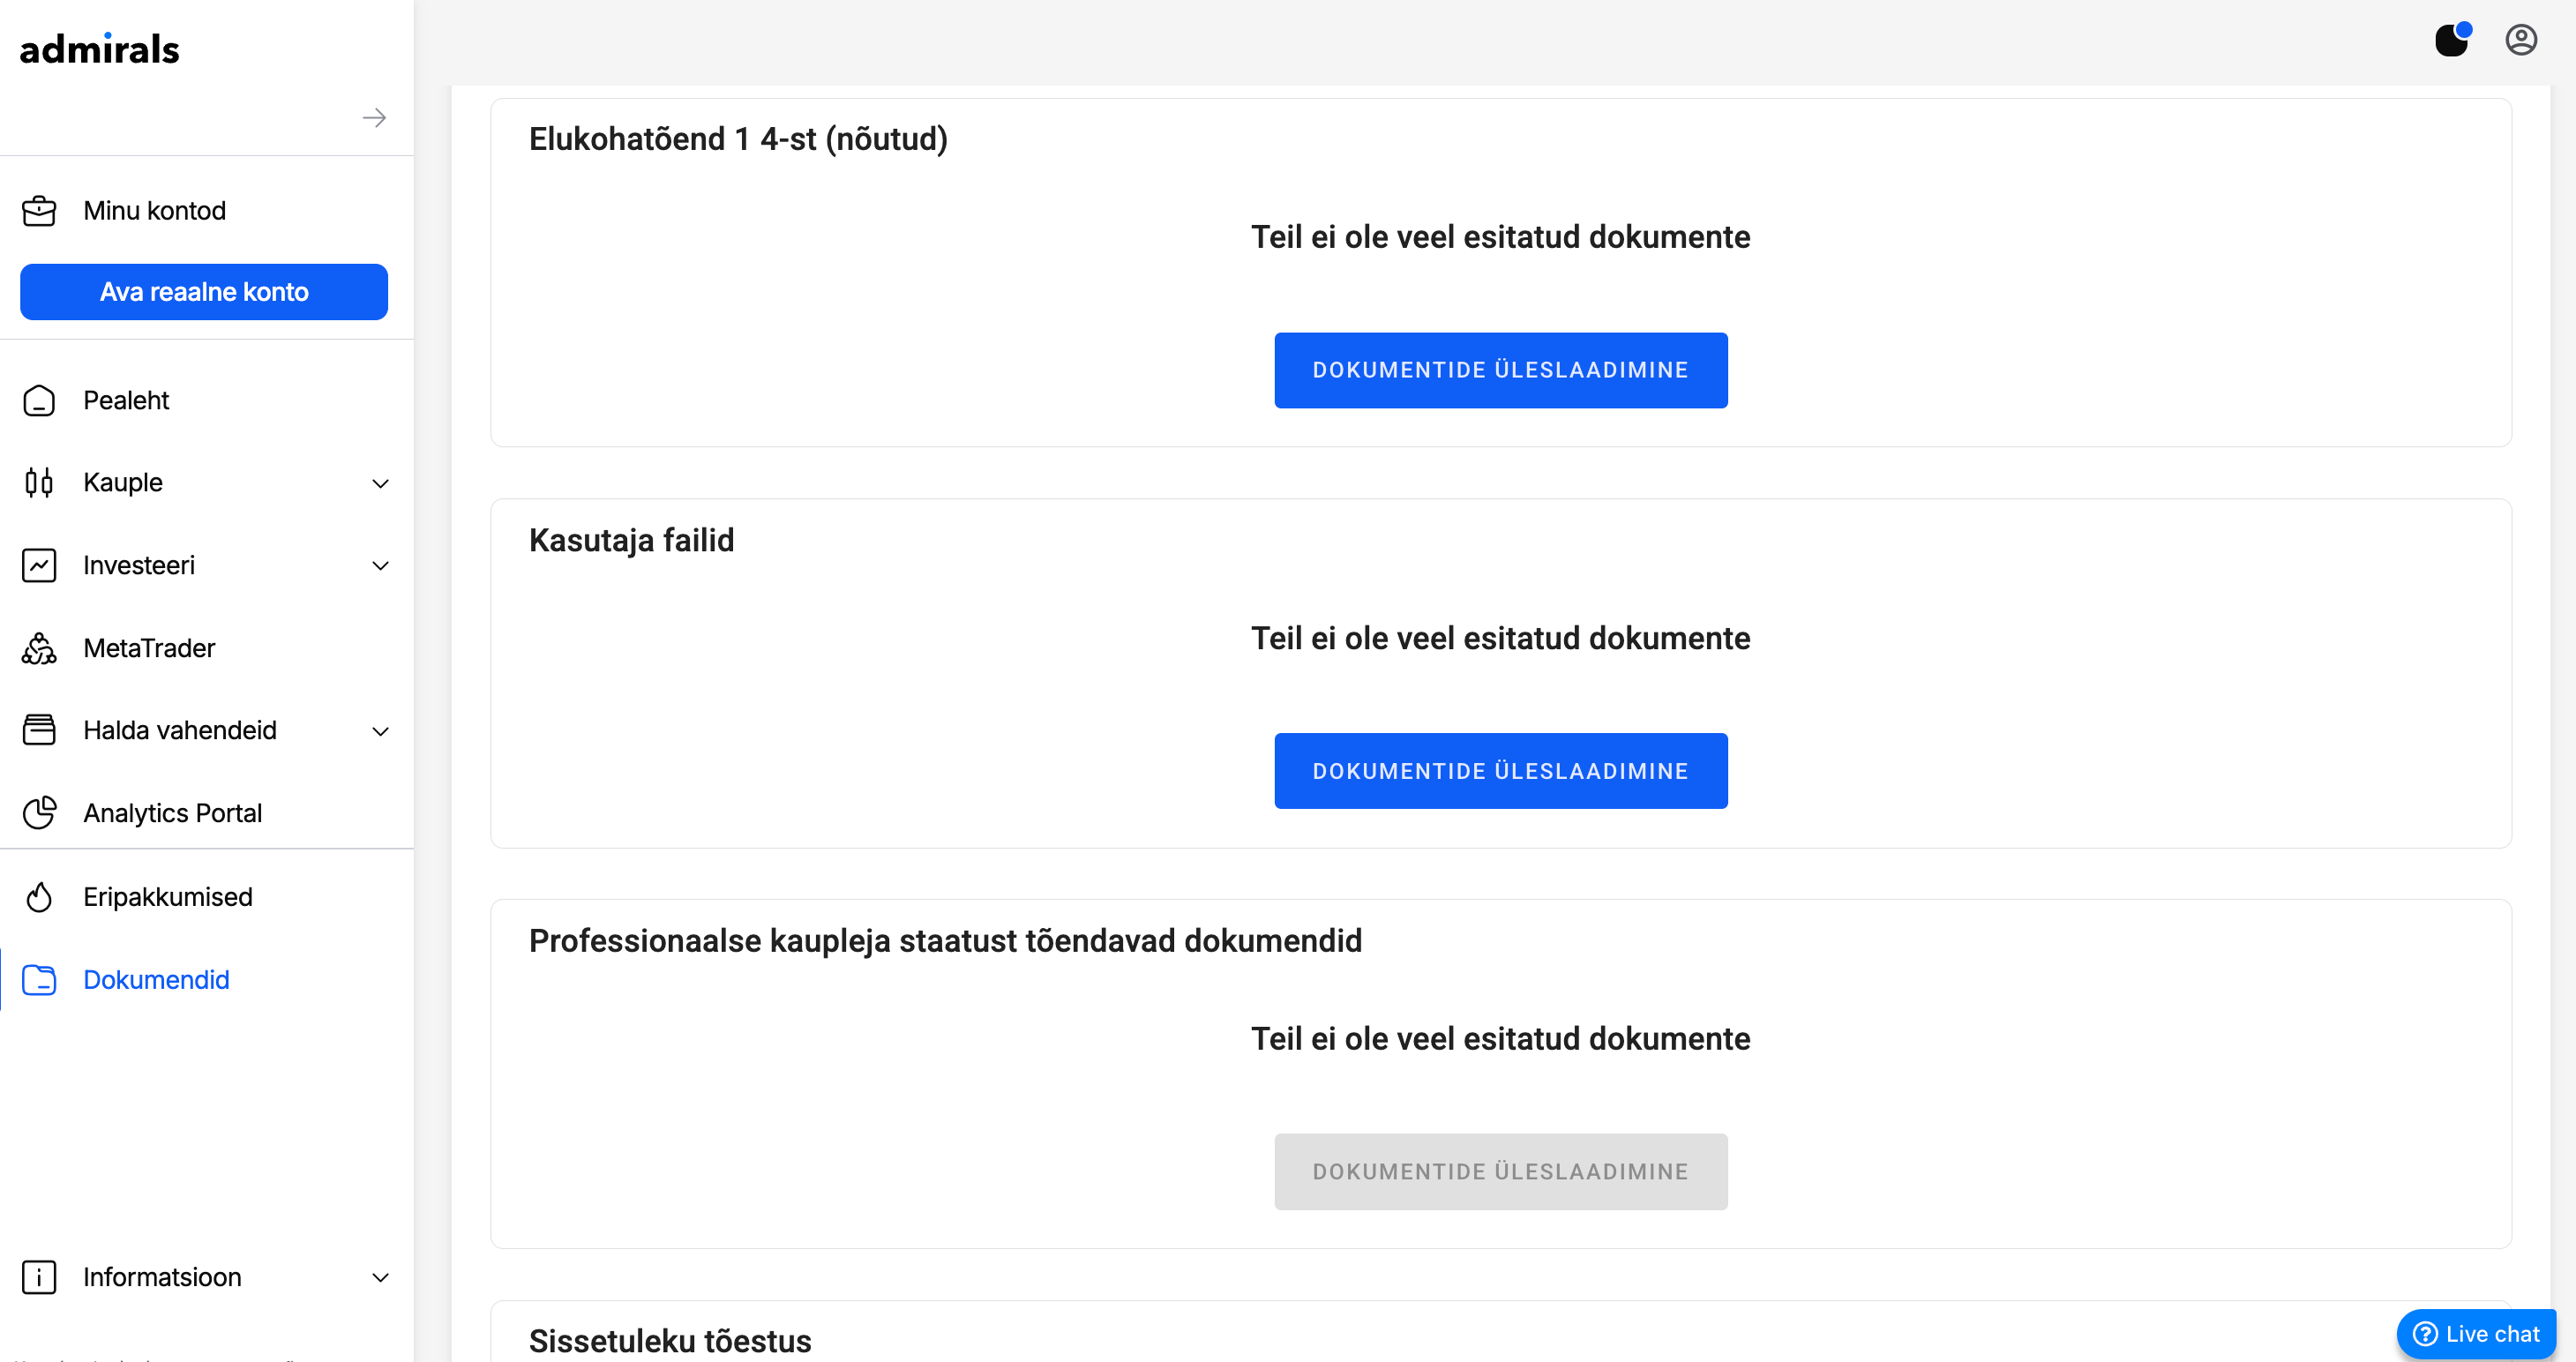Expand the Informatsioon chevron
The height and width of the screenshot is (1362, 2576).
click(380, 1278)
